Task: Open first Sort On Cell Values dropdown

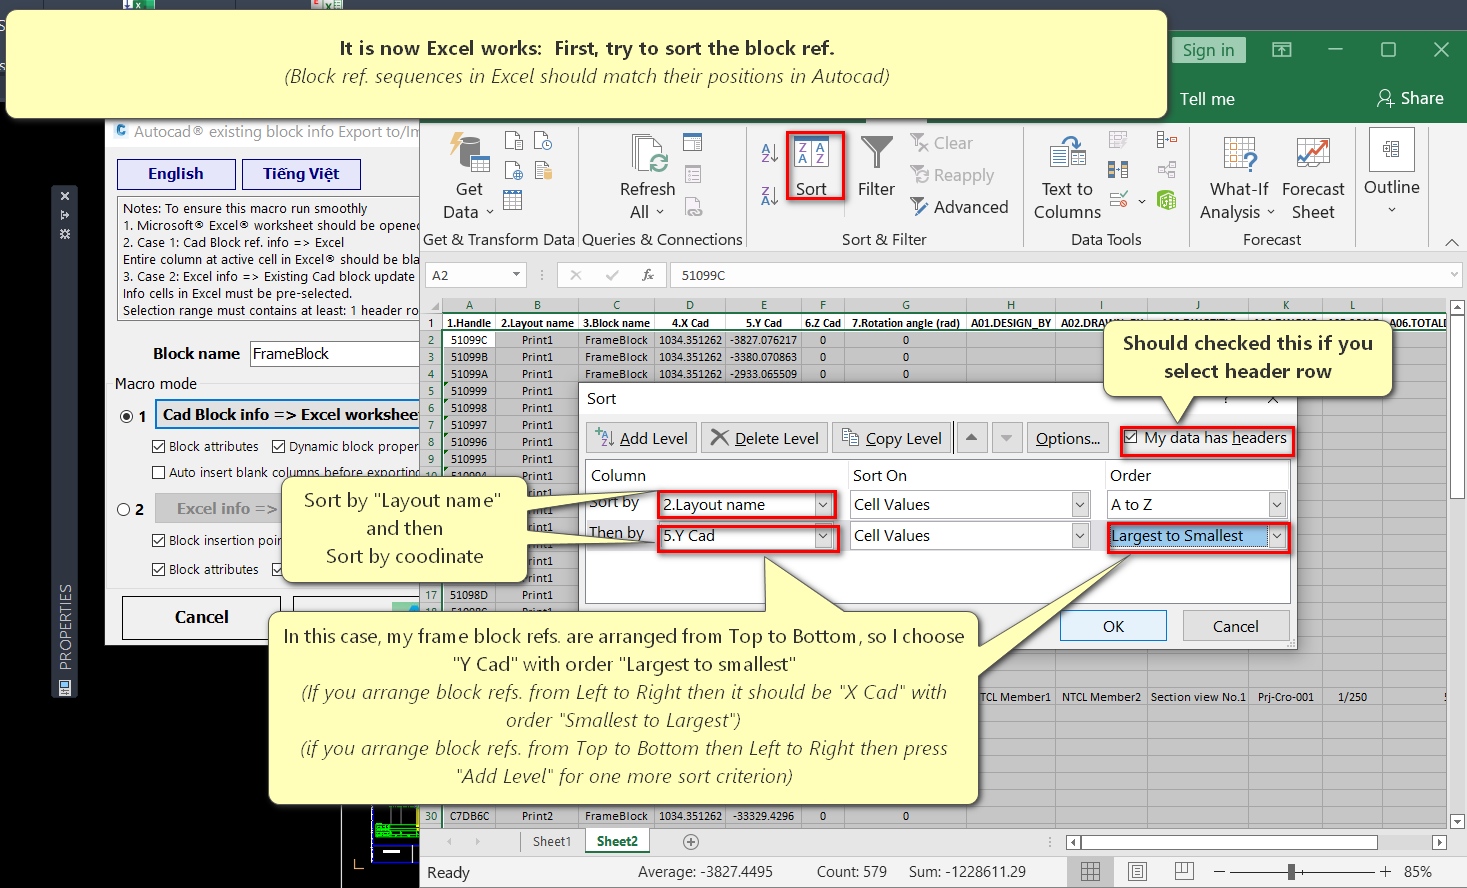Action: (x=1080, y=505)
